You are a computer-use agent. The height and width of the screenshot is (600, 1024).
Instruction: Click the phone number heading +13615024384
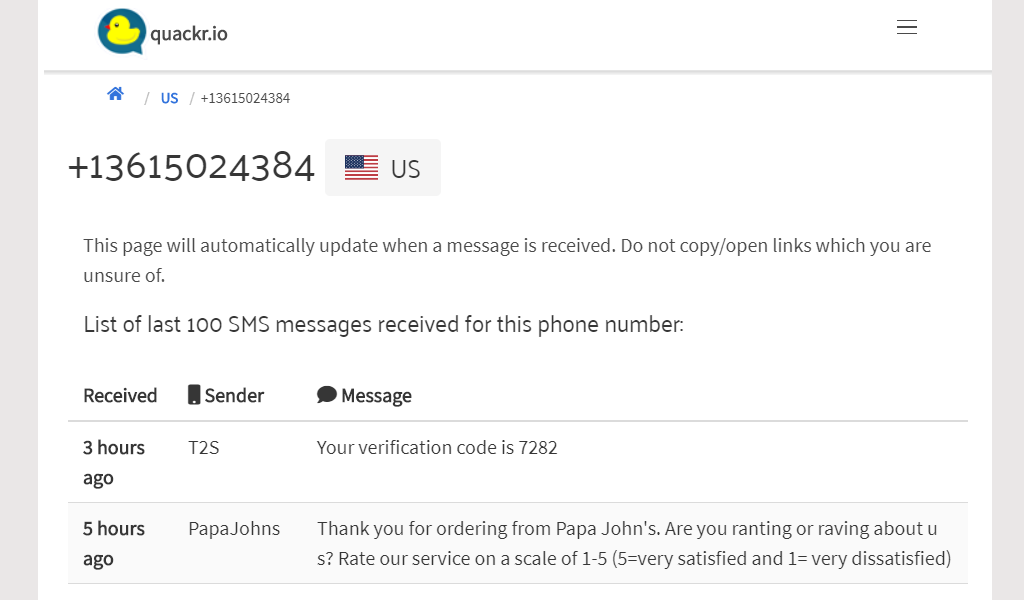coord(191,167)
